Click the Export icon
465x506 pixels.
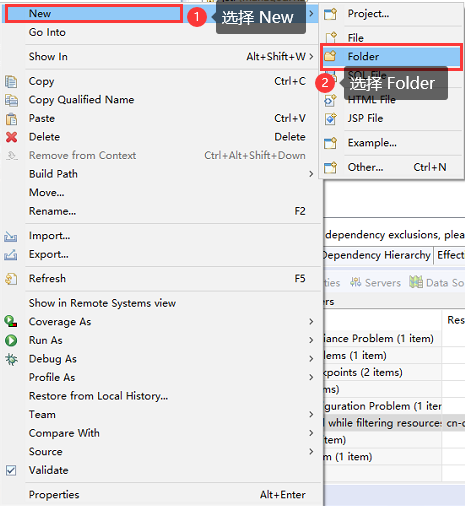pyautogui.click(x=11, y=255)
